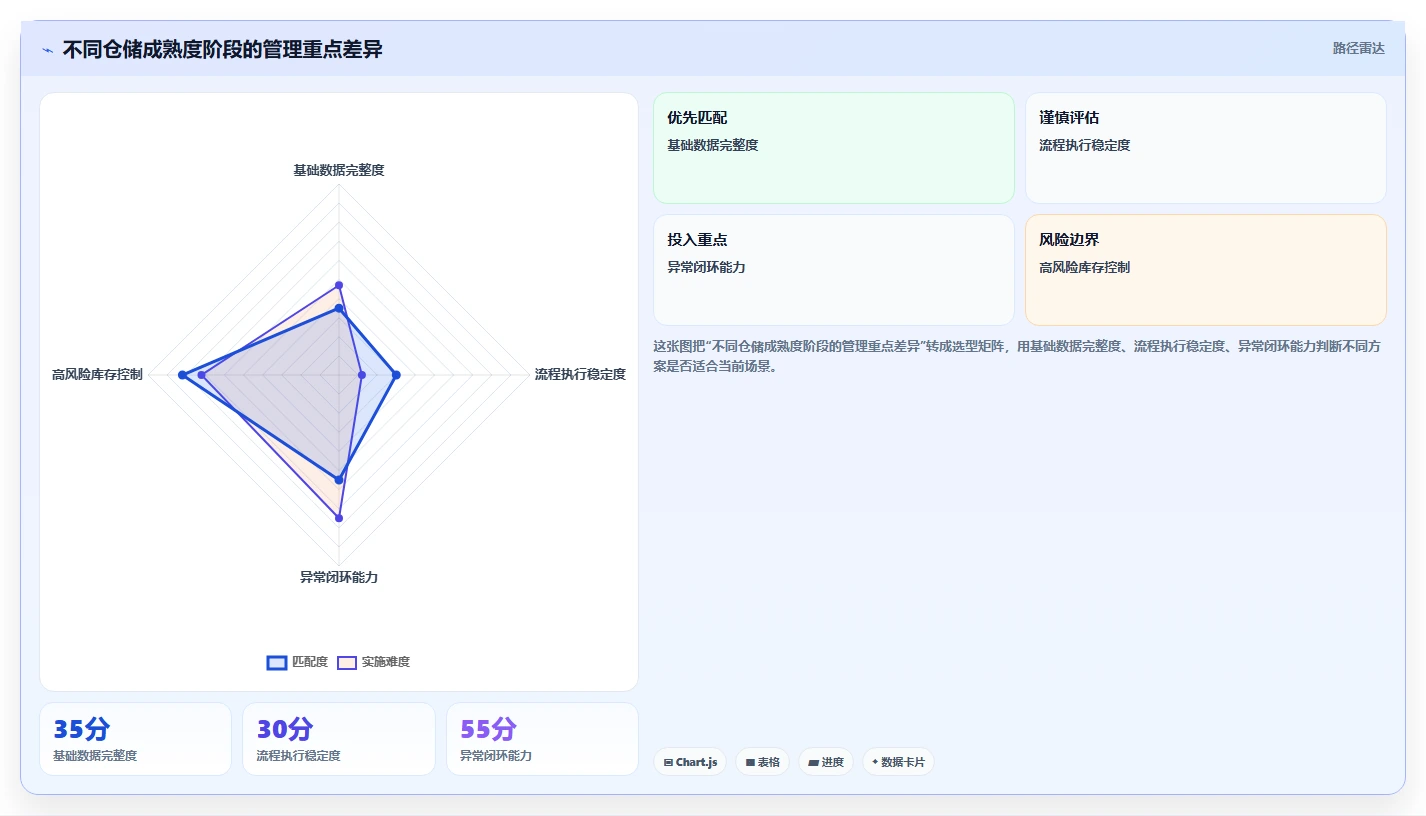Click the 55分 score card
The image size is (1426, 816).
tap(542, 739)
